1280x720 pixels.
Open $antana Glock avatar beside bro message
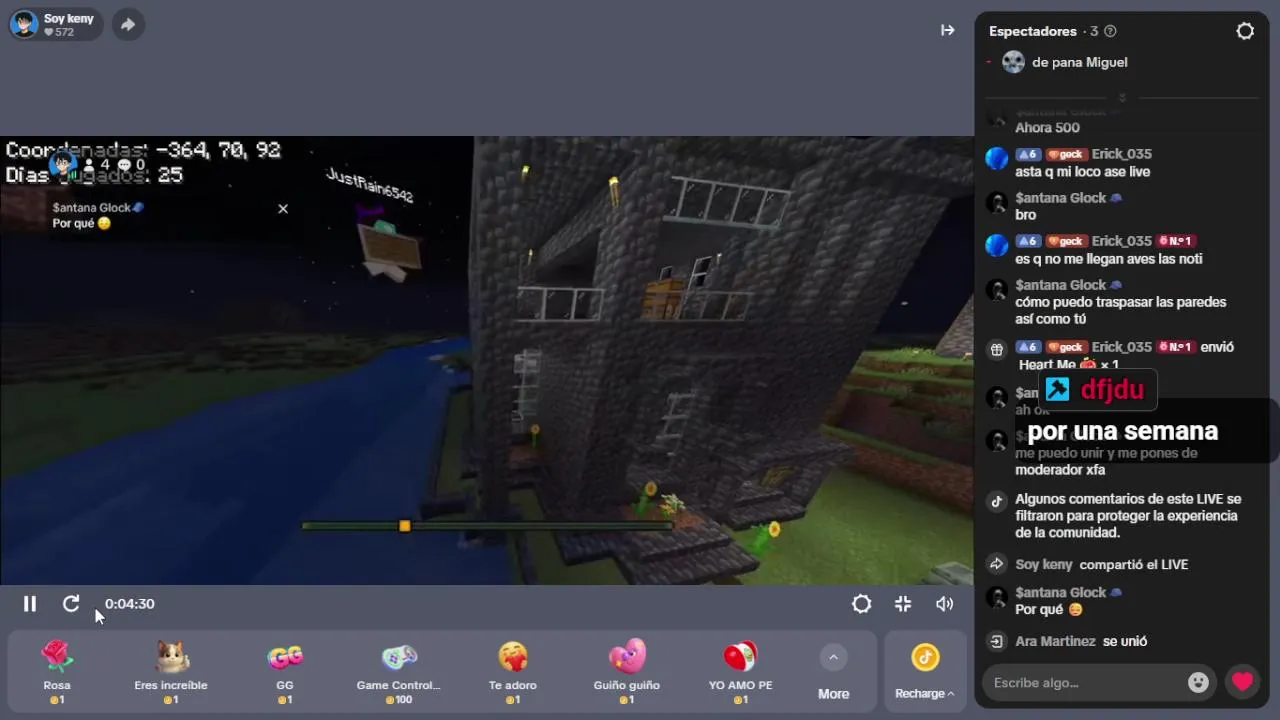[x=997, y=203]
